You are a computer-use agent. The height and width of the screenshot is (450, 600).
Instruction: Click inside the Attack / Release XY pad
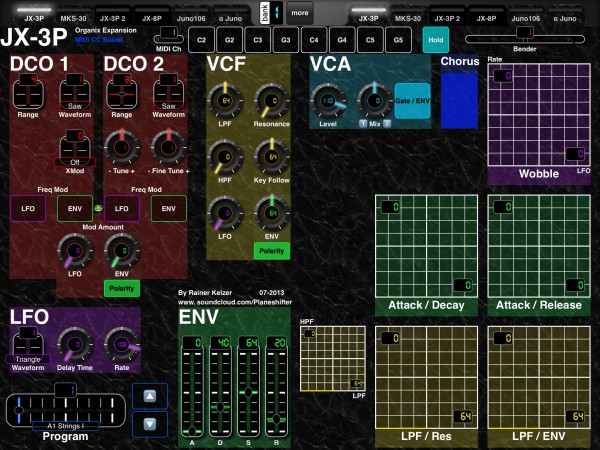[x=539, y=246]
